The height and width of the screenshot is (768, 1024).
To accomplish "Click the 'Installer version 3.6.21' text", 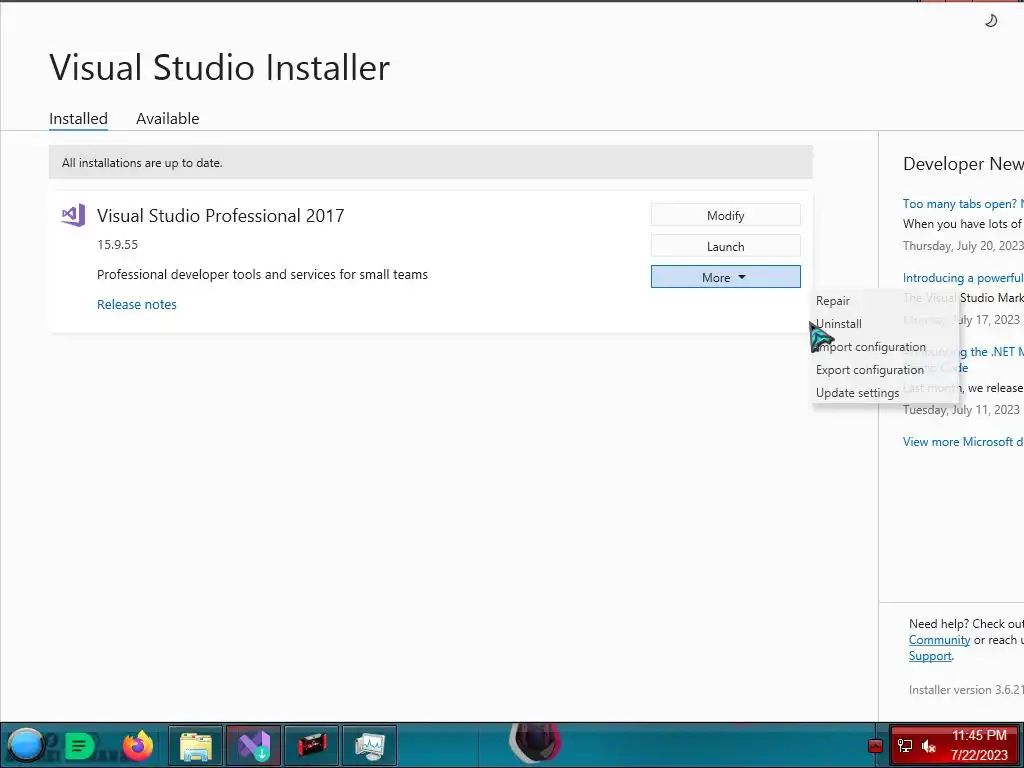I will click(966, 690).
